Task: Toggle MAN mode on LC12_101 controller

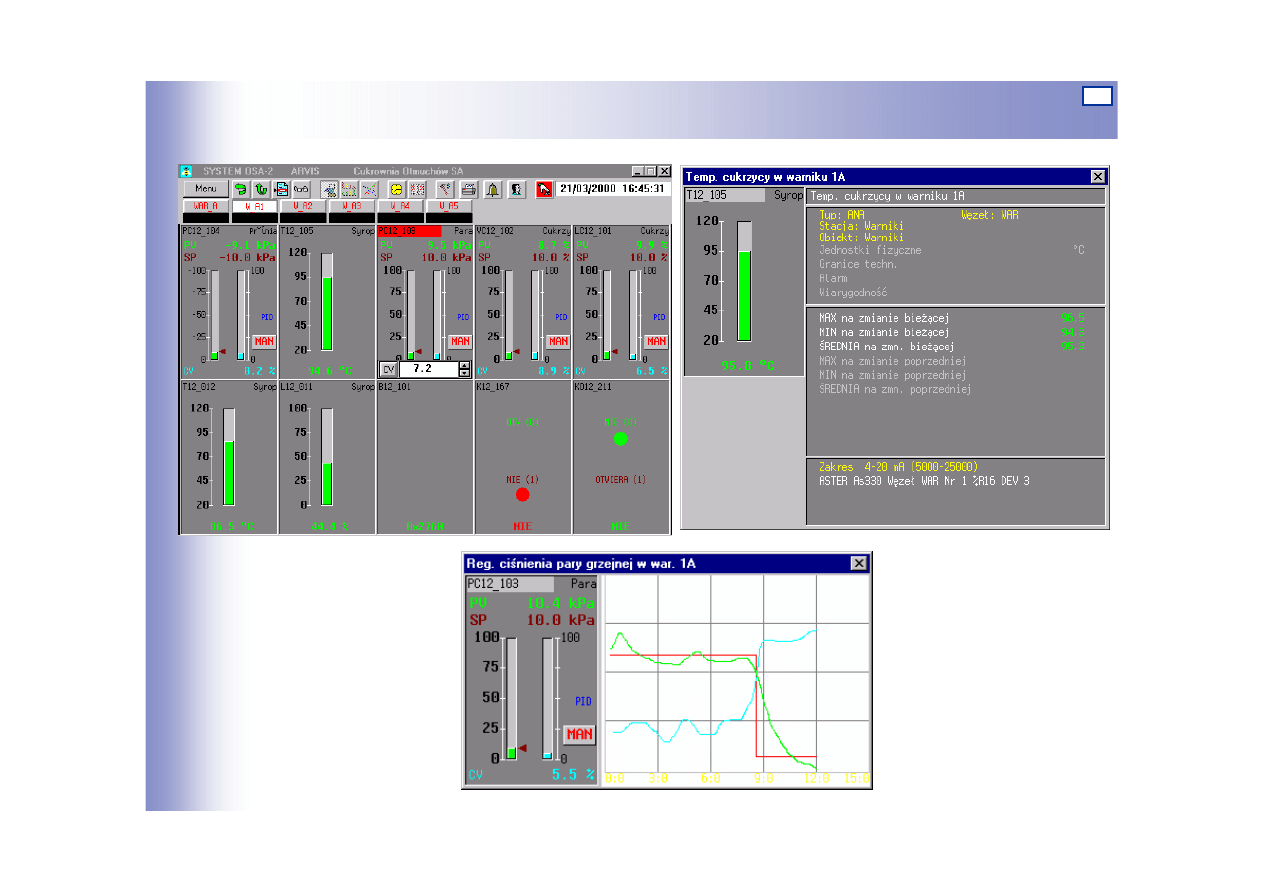Action: point(656,341)
